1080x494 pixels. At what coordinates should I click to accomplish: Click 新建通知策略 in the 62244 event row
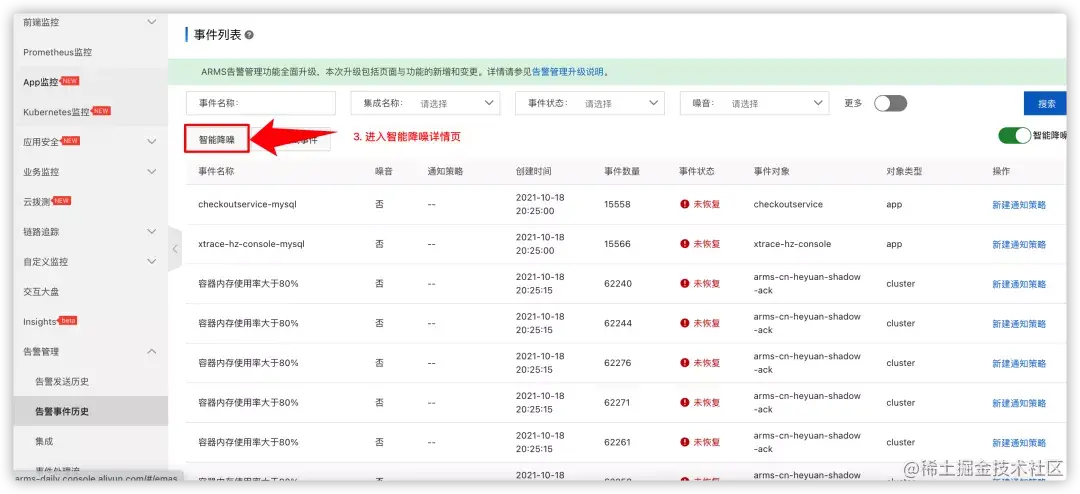click(1019, 323)
